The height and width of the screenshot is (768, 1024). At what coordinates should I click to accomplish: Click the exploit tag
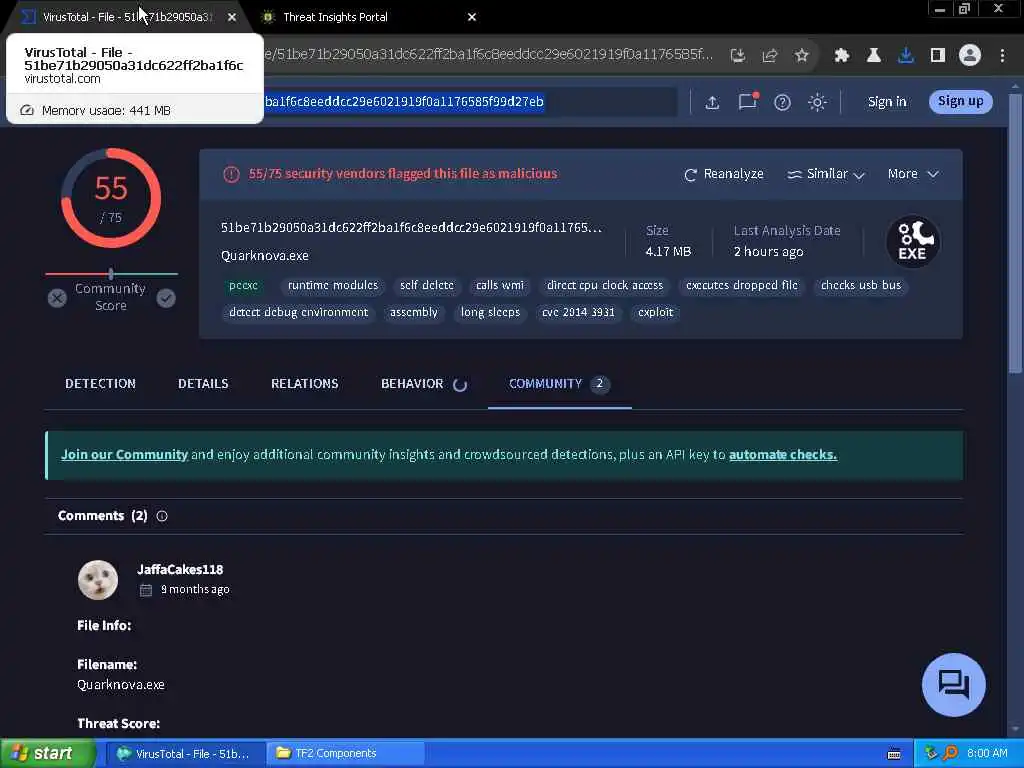(655, 312)
